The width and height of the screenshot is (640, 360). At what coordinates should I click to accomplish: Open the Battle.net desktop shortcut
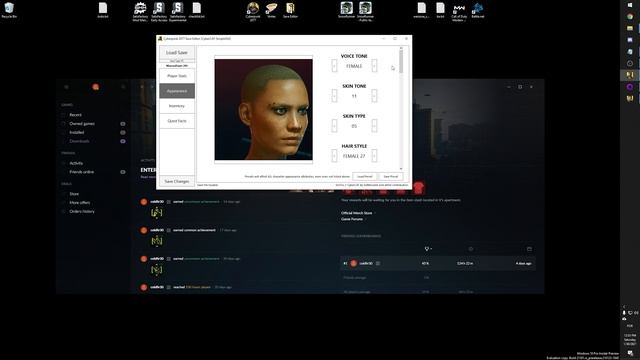point(478,10)
